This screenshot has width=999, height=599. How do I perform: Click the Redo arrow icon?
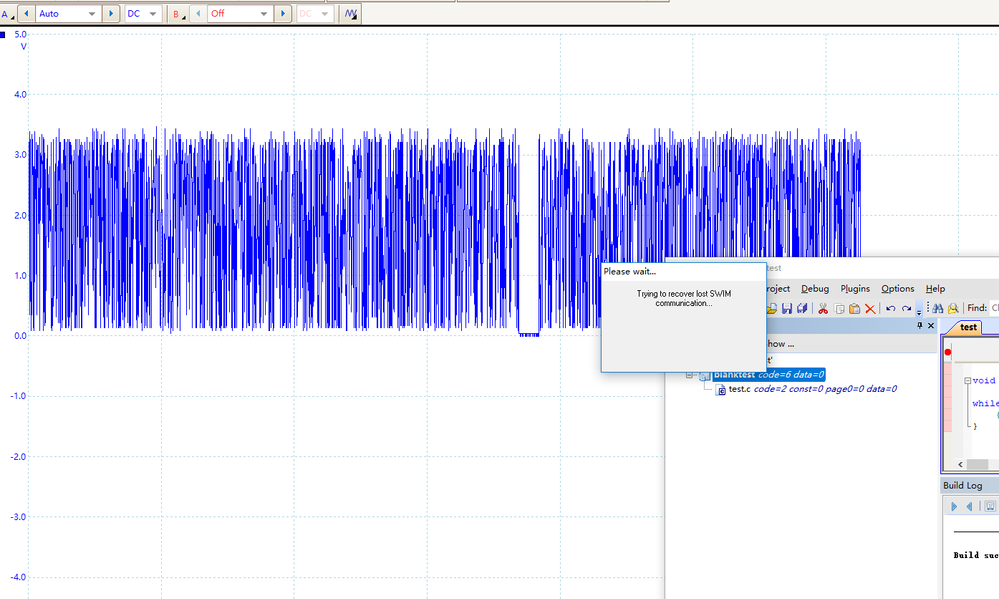pos(906,308)
